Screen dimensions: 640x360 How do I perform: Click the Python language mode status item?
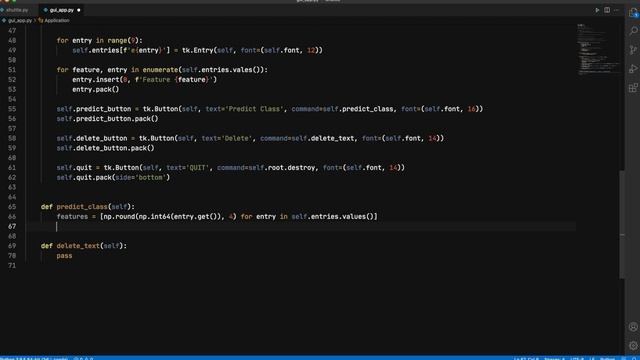[607, 358]
